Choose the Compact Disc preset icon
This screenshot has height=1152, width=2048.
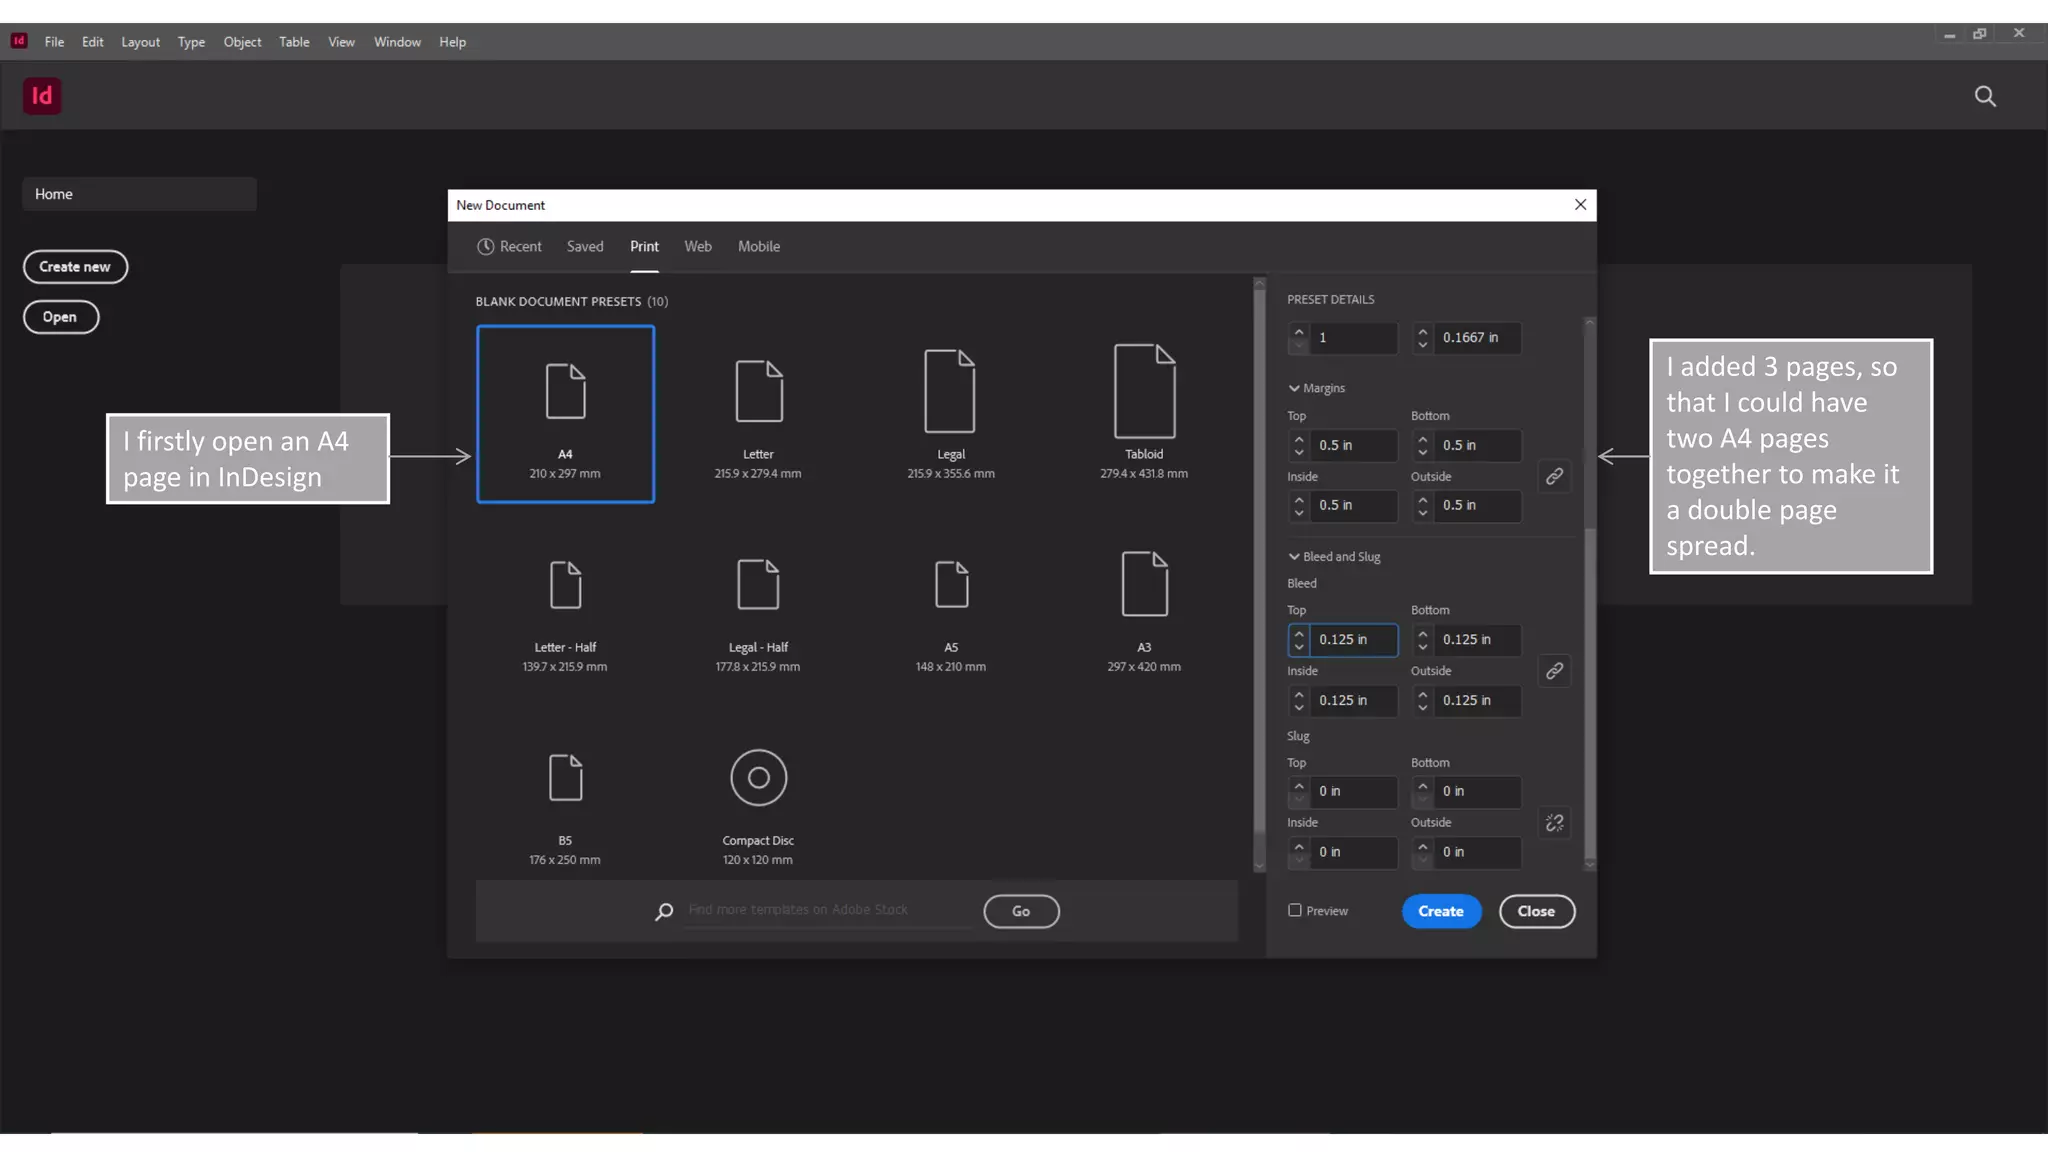758,777
